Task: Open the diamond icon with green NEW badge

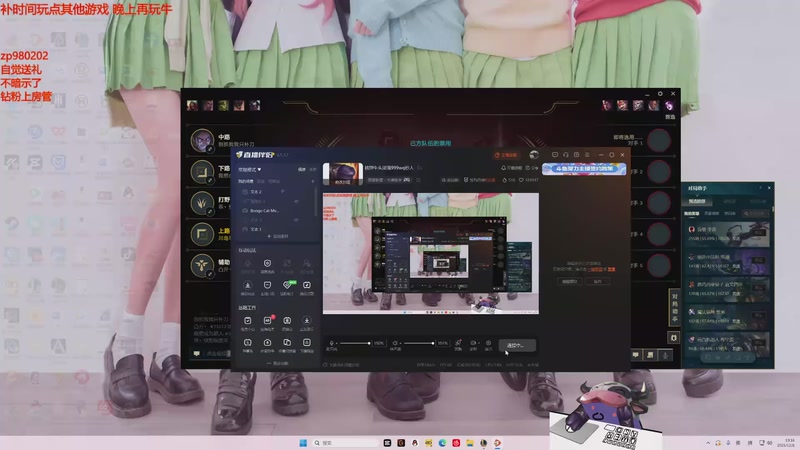Action: [287, 287]
